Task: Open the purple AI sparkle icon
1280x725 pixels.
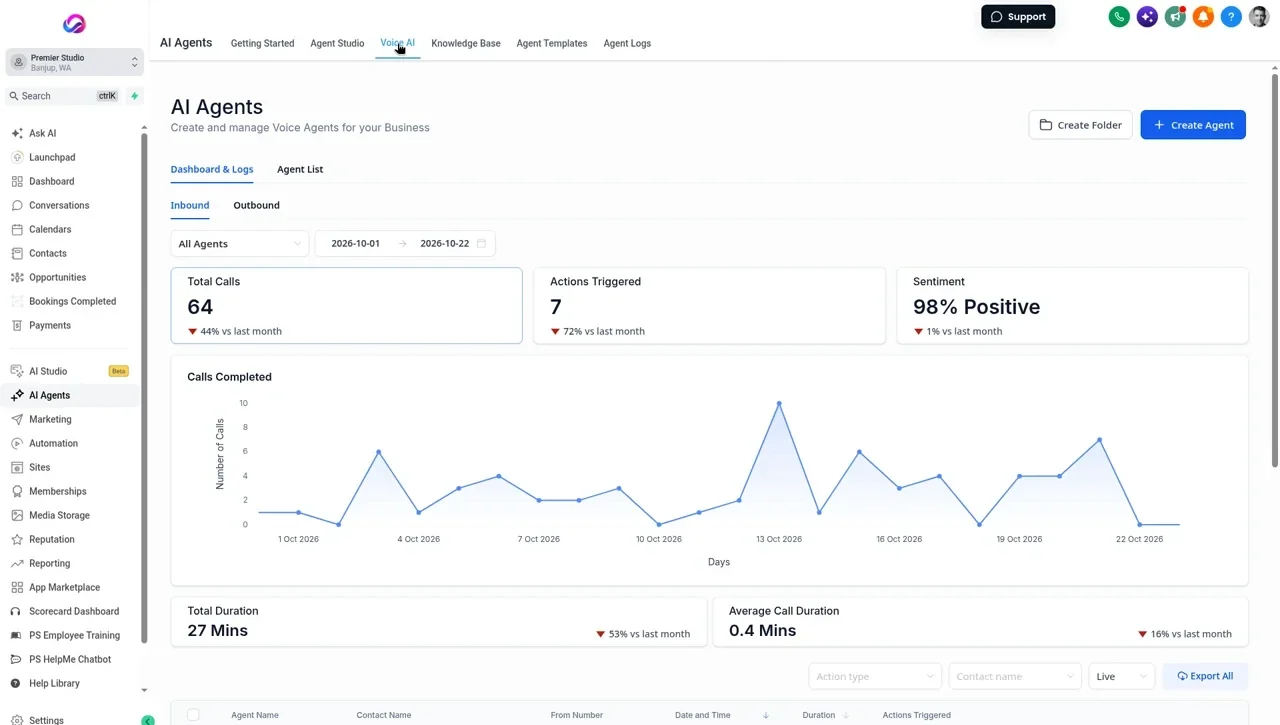Action: coord(1147,17)
